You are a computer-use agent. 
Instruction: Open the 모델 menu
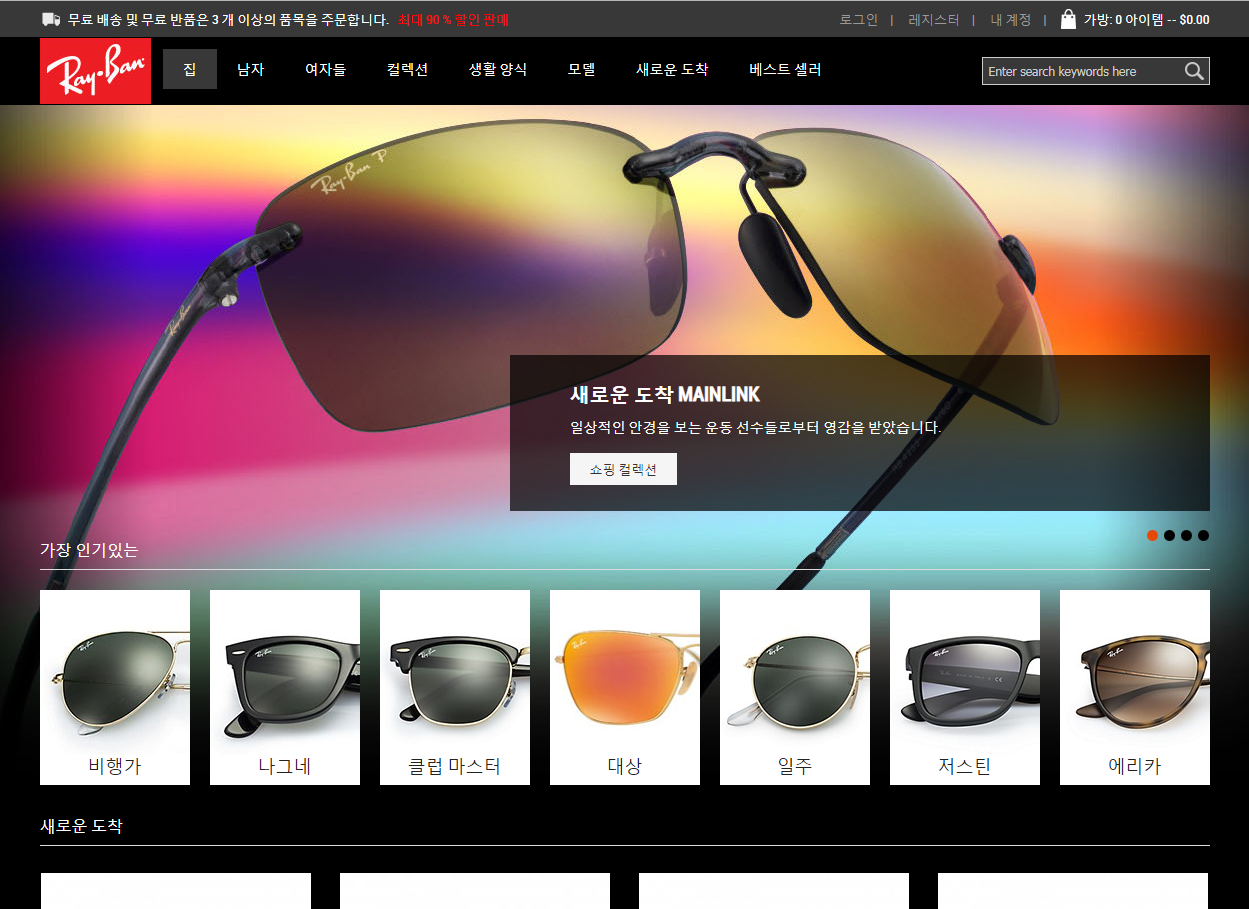pos(581,69)
